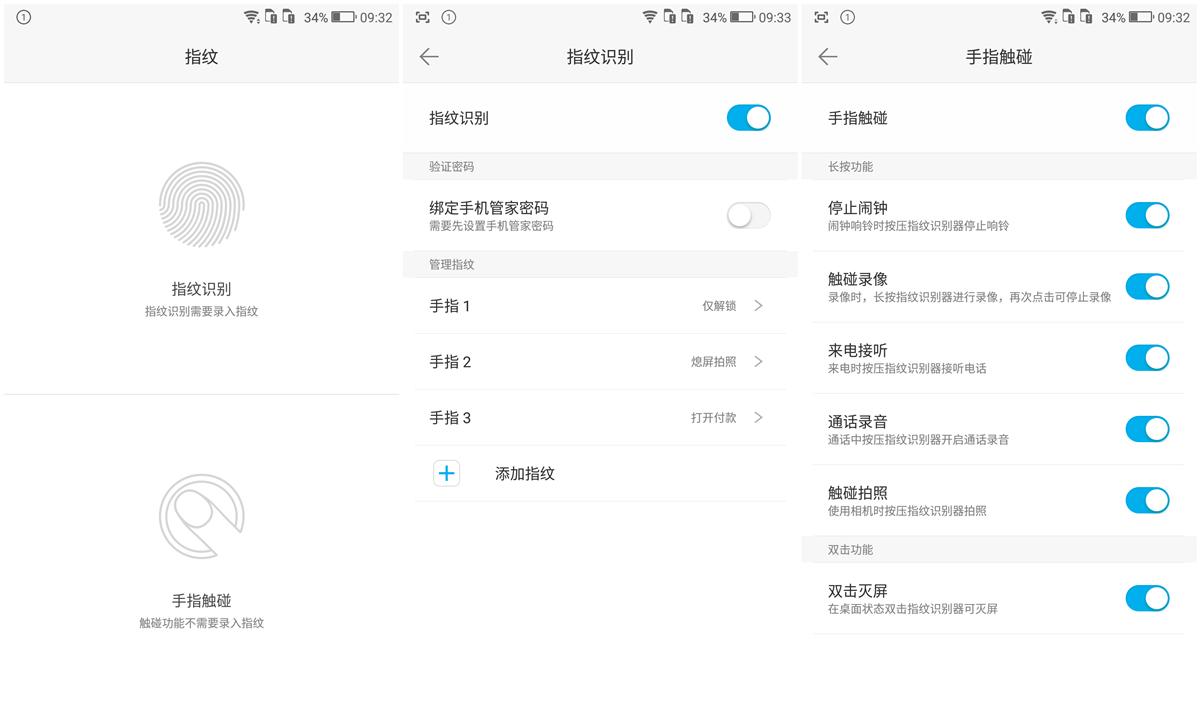The image size is (1200, 709).
Task: Disable the 指纹识别 switch
Action: pyautogui.click(x=748, y=118)
